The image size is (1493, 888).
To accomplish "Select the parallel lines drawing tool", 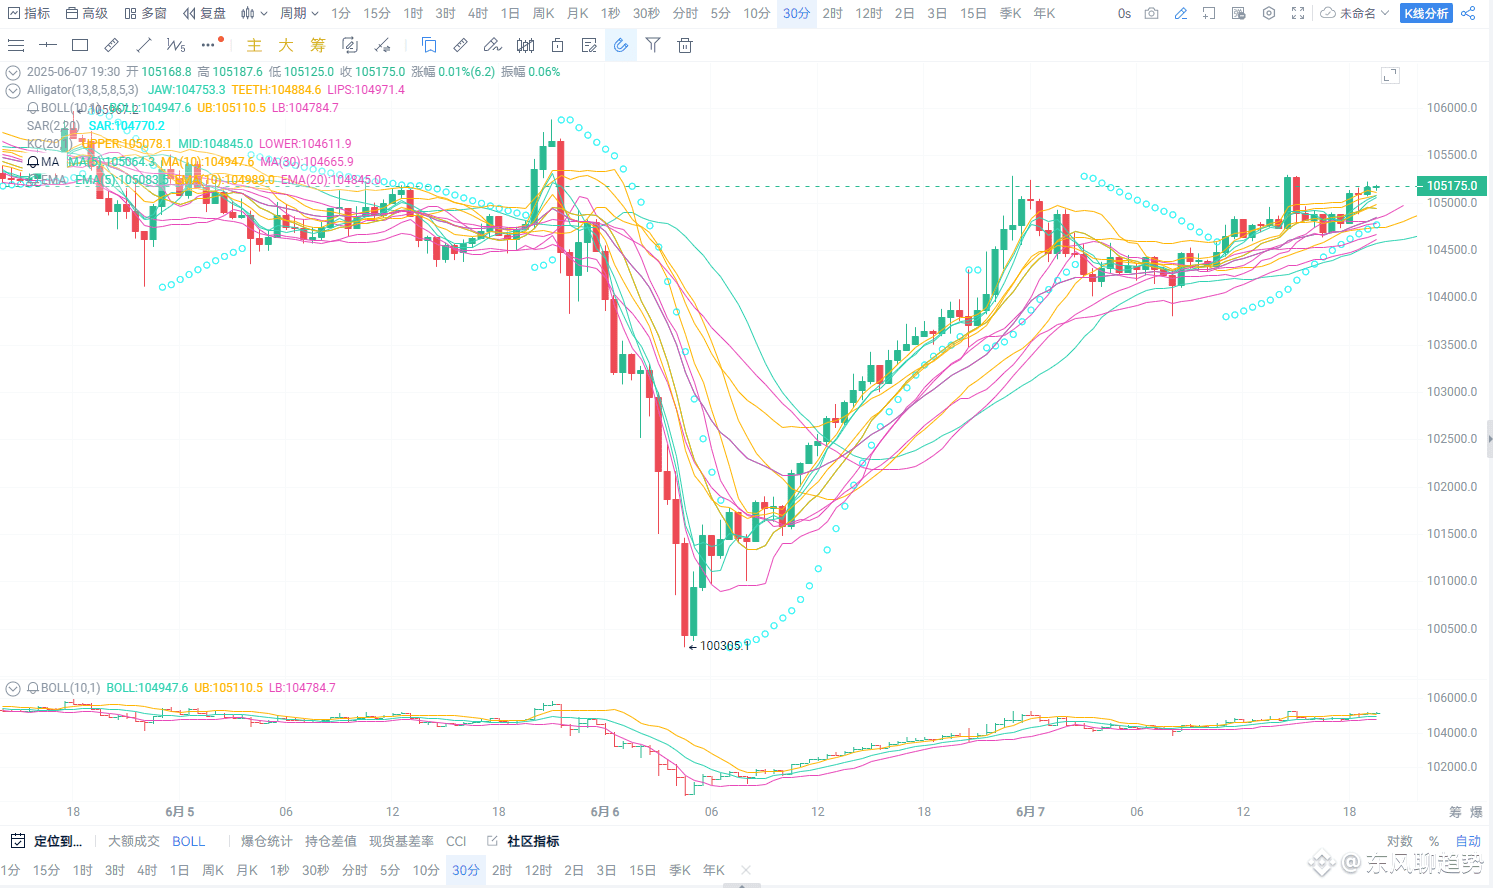I will click(x=16, y=45).
